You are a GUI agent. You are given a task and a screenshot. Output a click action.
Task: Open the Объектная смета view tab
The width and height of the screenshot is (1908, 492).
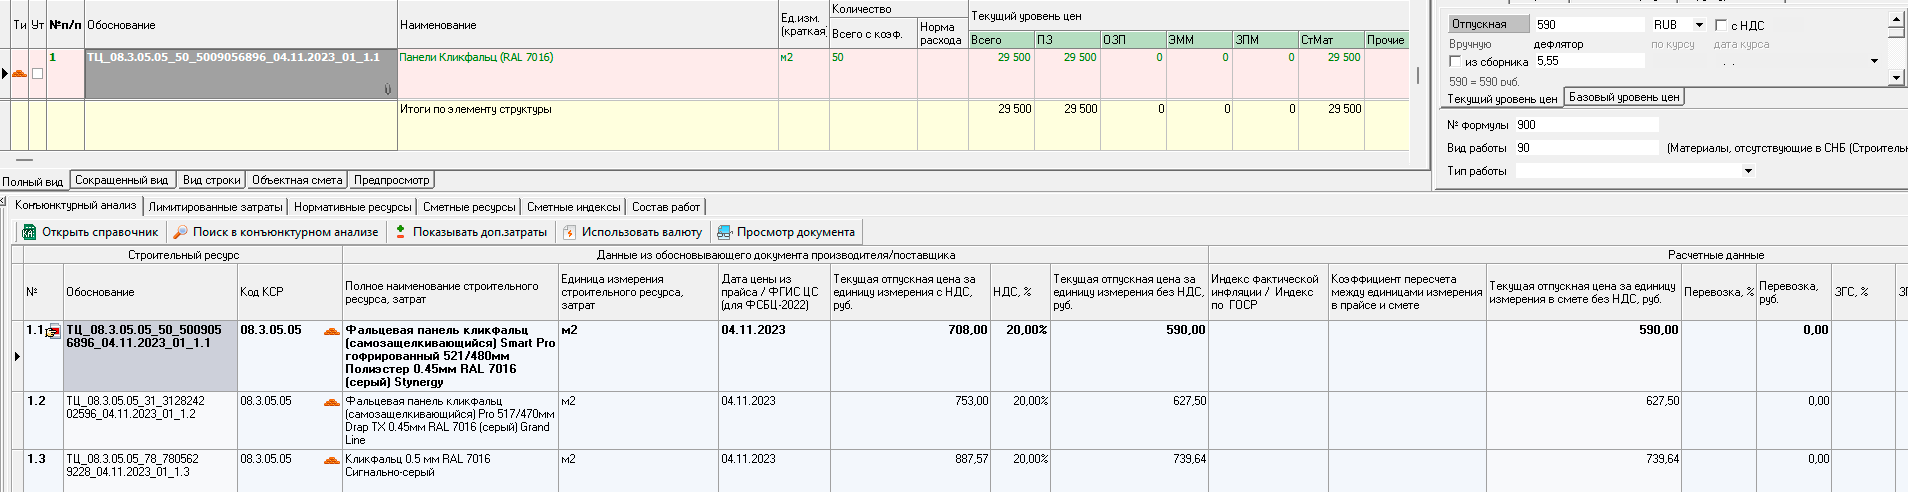click(297, 180)
